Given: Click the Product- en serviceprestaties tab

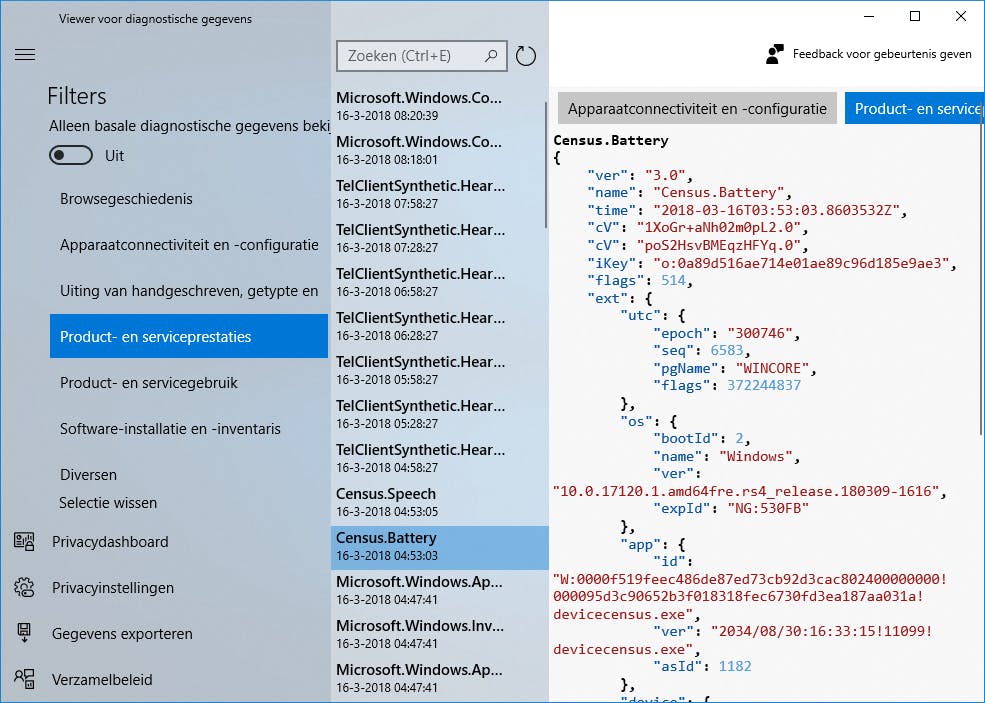Looking at the screenshot, I should point(914,108).
